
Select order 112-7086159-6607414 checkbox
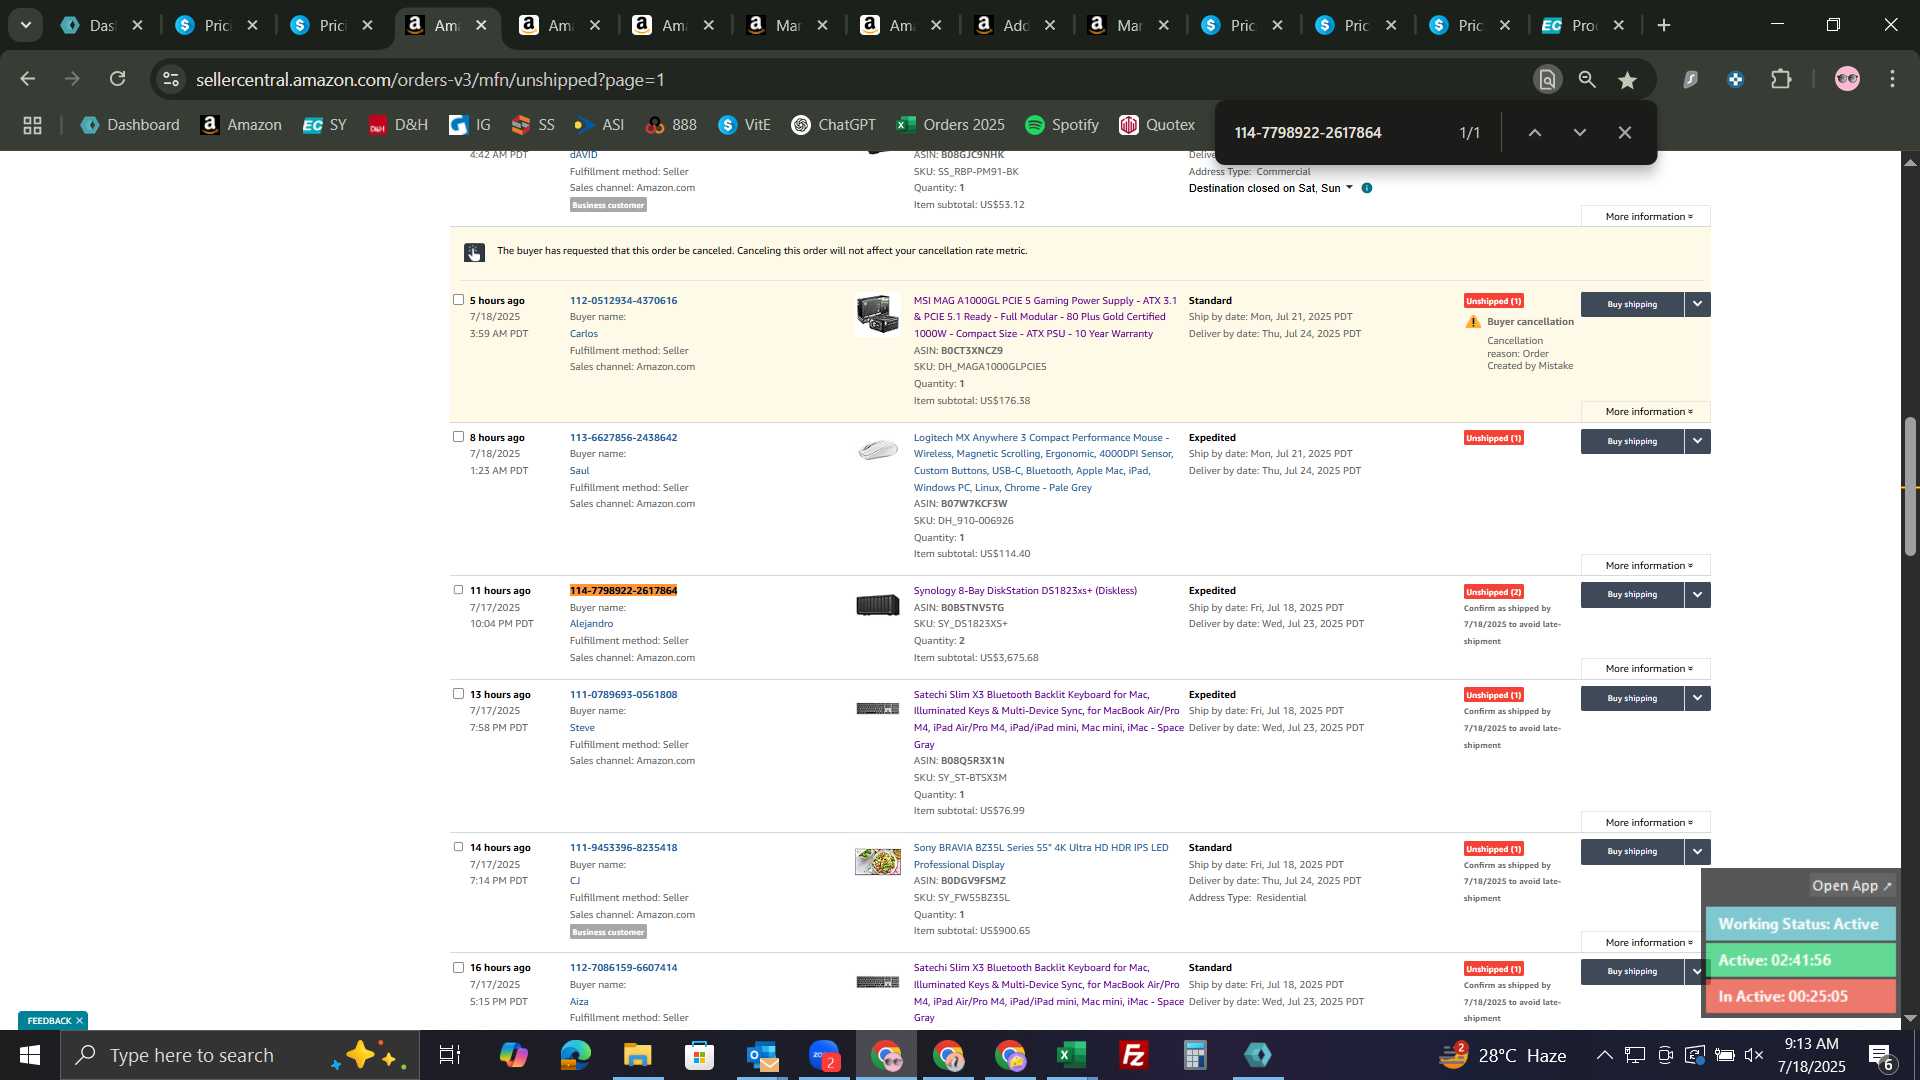[x=459, y=967]
